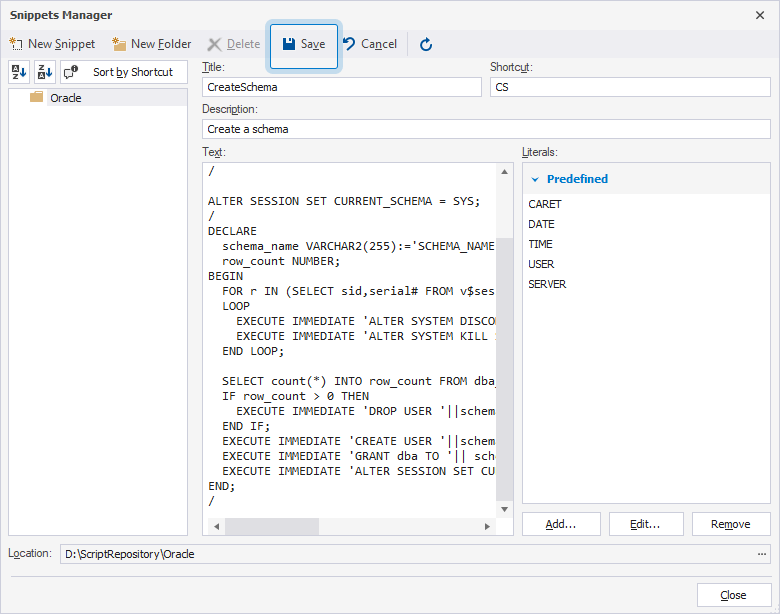
Task: Cancel snippet changes
Action: 370,44
